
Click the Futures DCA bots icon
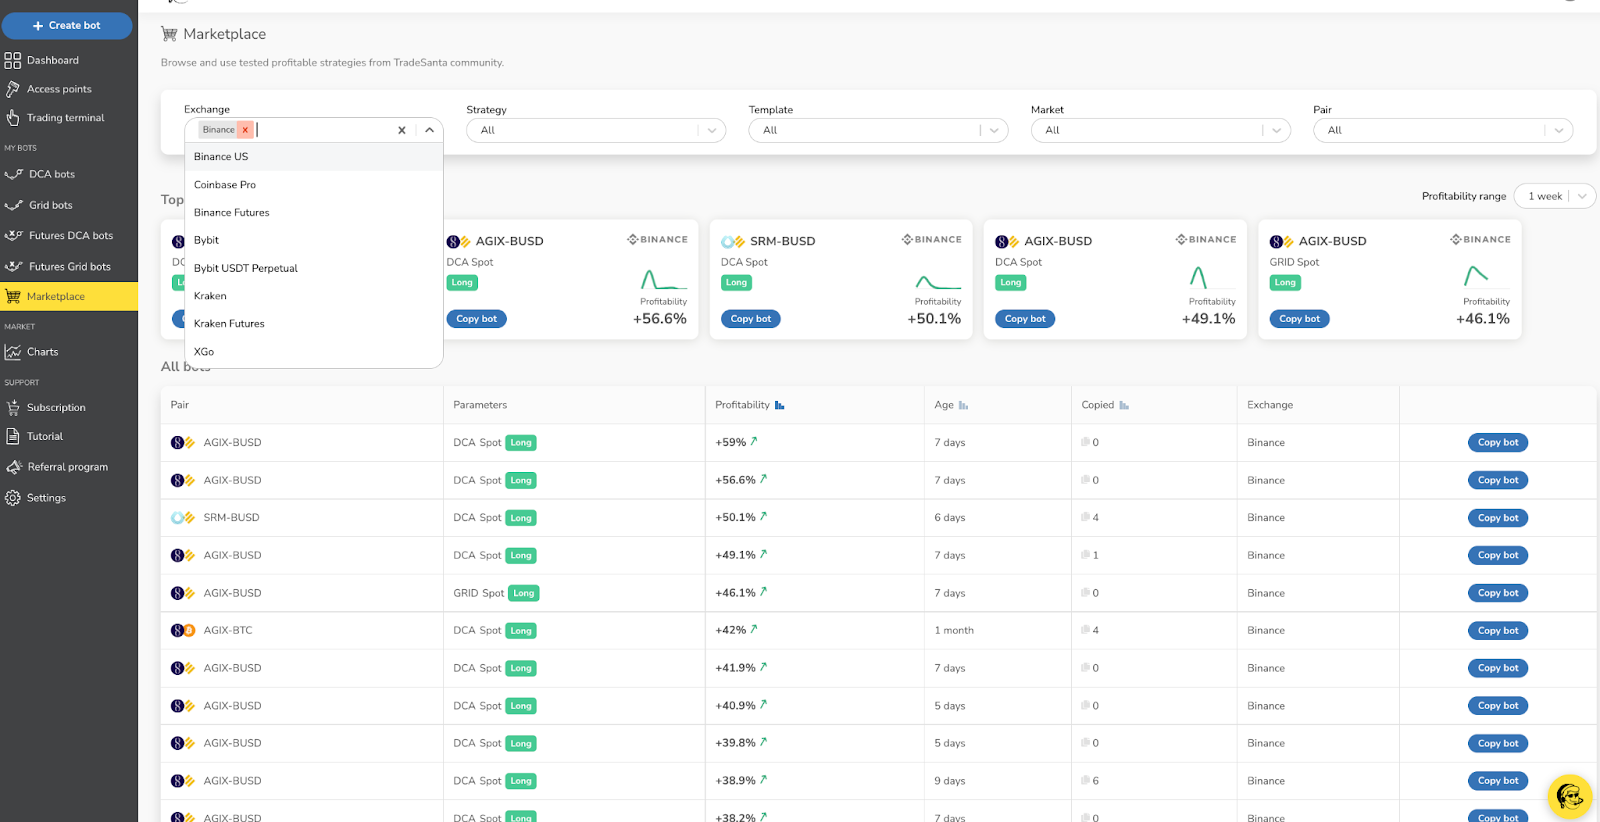click(13, 236)
